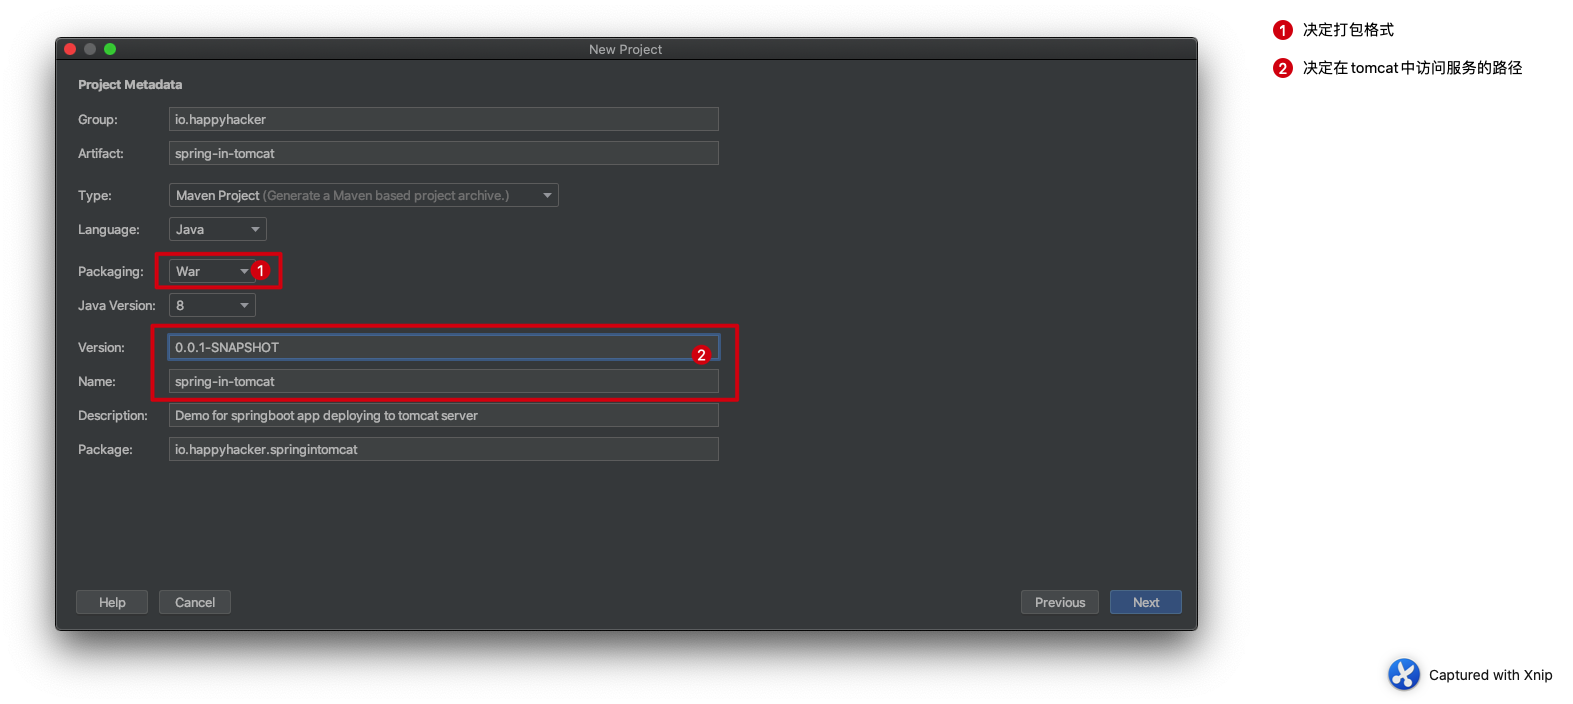Proceed with the Next button
This screenshot has width=1573, height=704.
click(x=1146, y=602)
